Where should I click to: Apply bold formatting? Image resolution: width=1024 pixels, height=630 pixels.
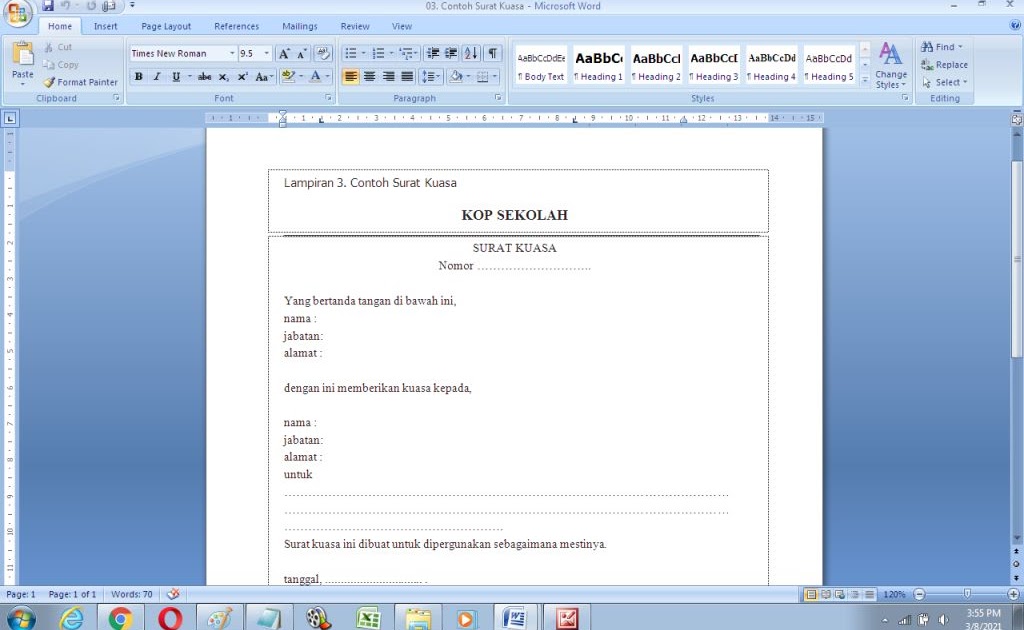click(x=138, y=75)
